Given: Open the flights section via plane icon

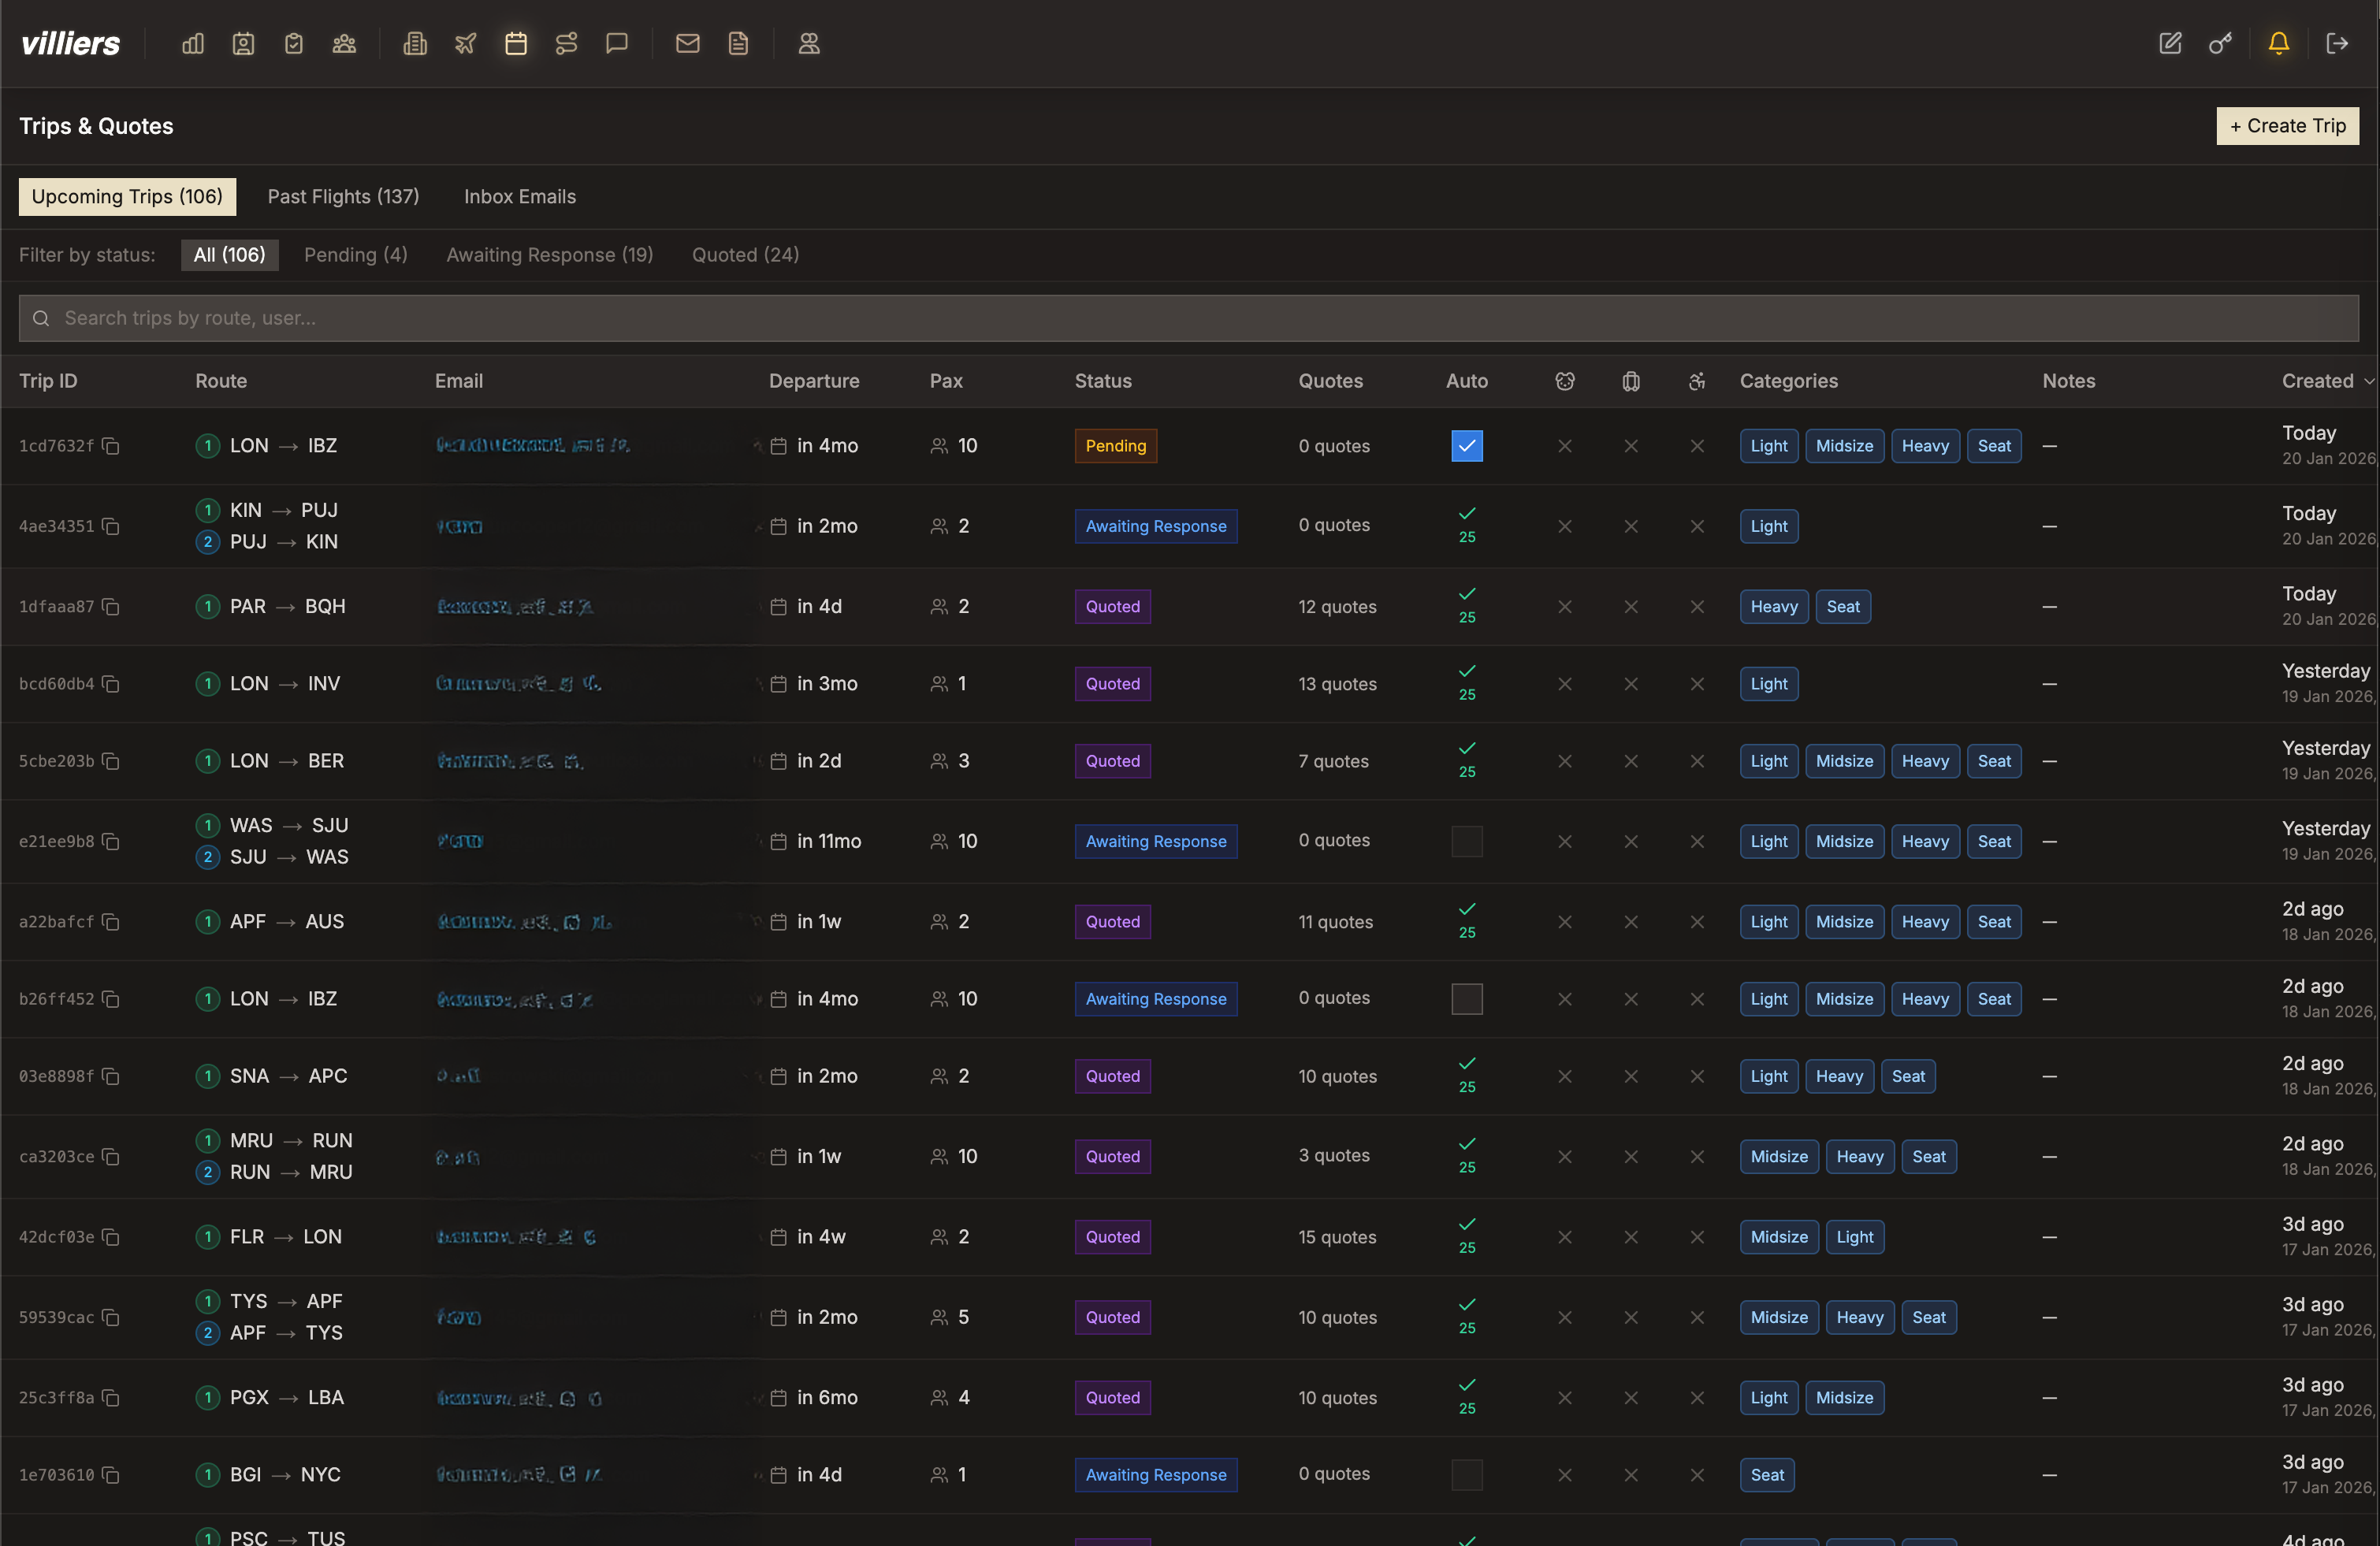Looking at the screenshot, I should point(465,43).
